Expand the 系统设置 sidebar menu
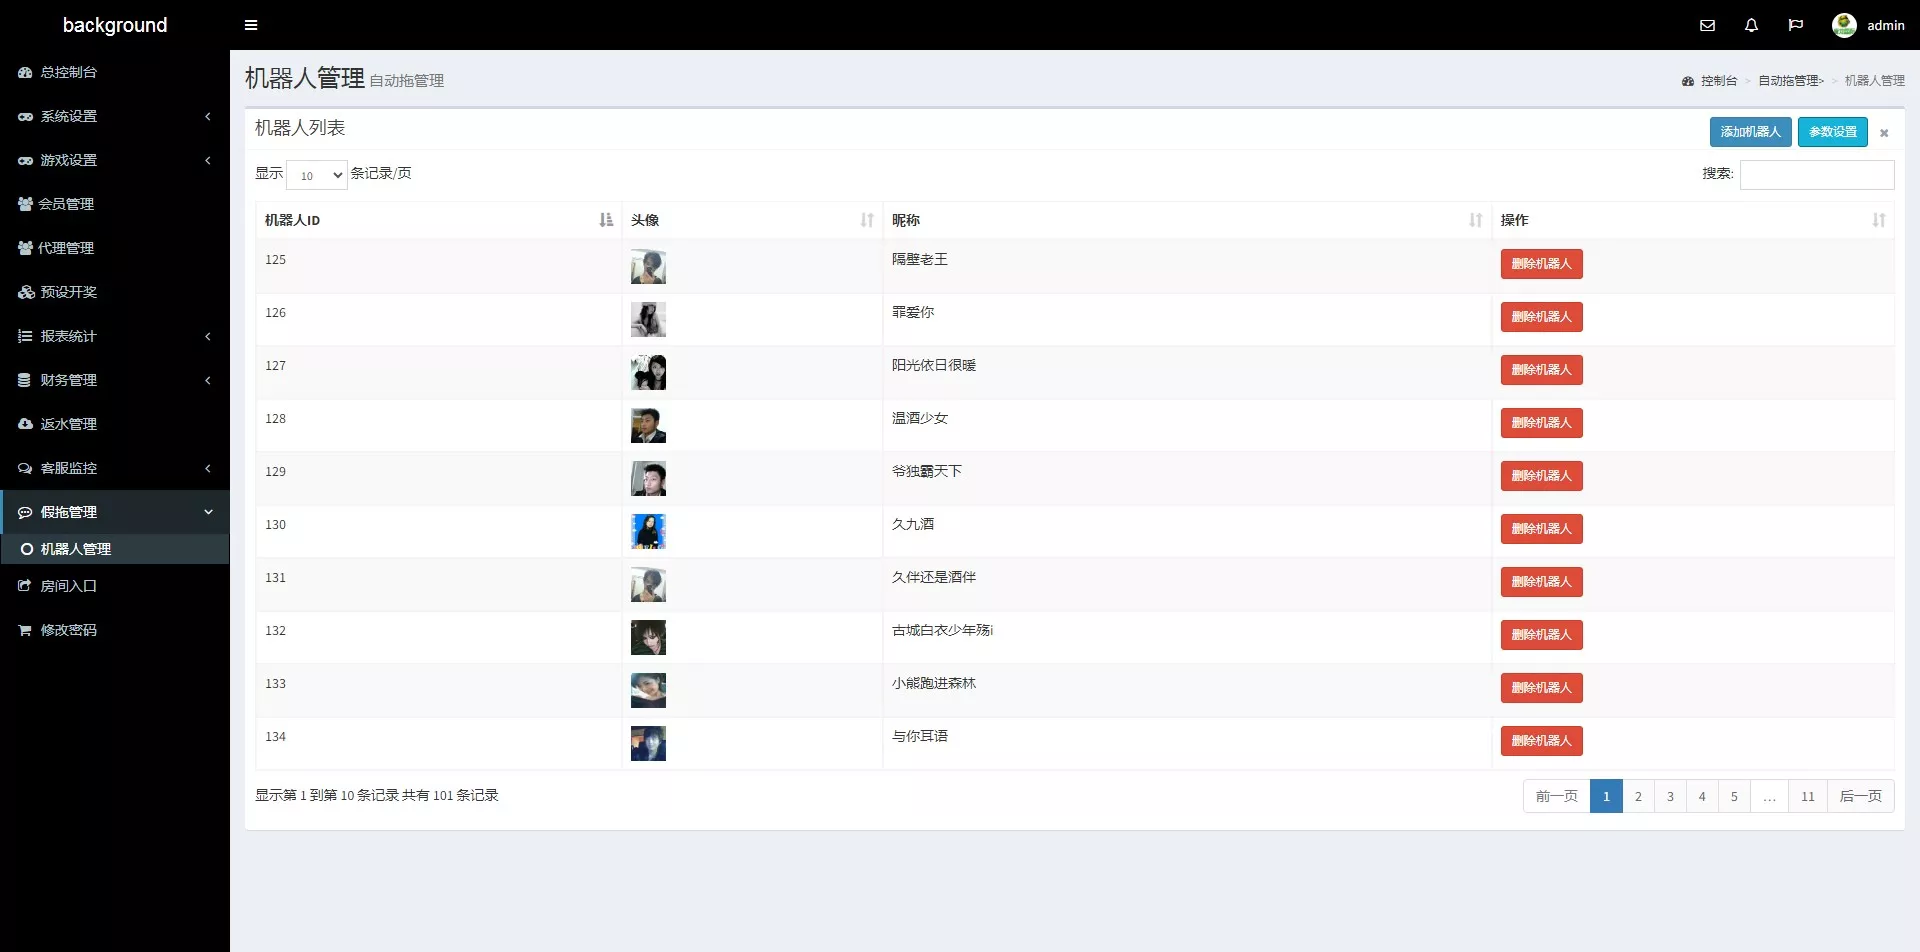 (x=115, y=116)
